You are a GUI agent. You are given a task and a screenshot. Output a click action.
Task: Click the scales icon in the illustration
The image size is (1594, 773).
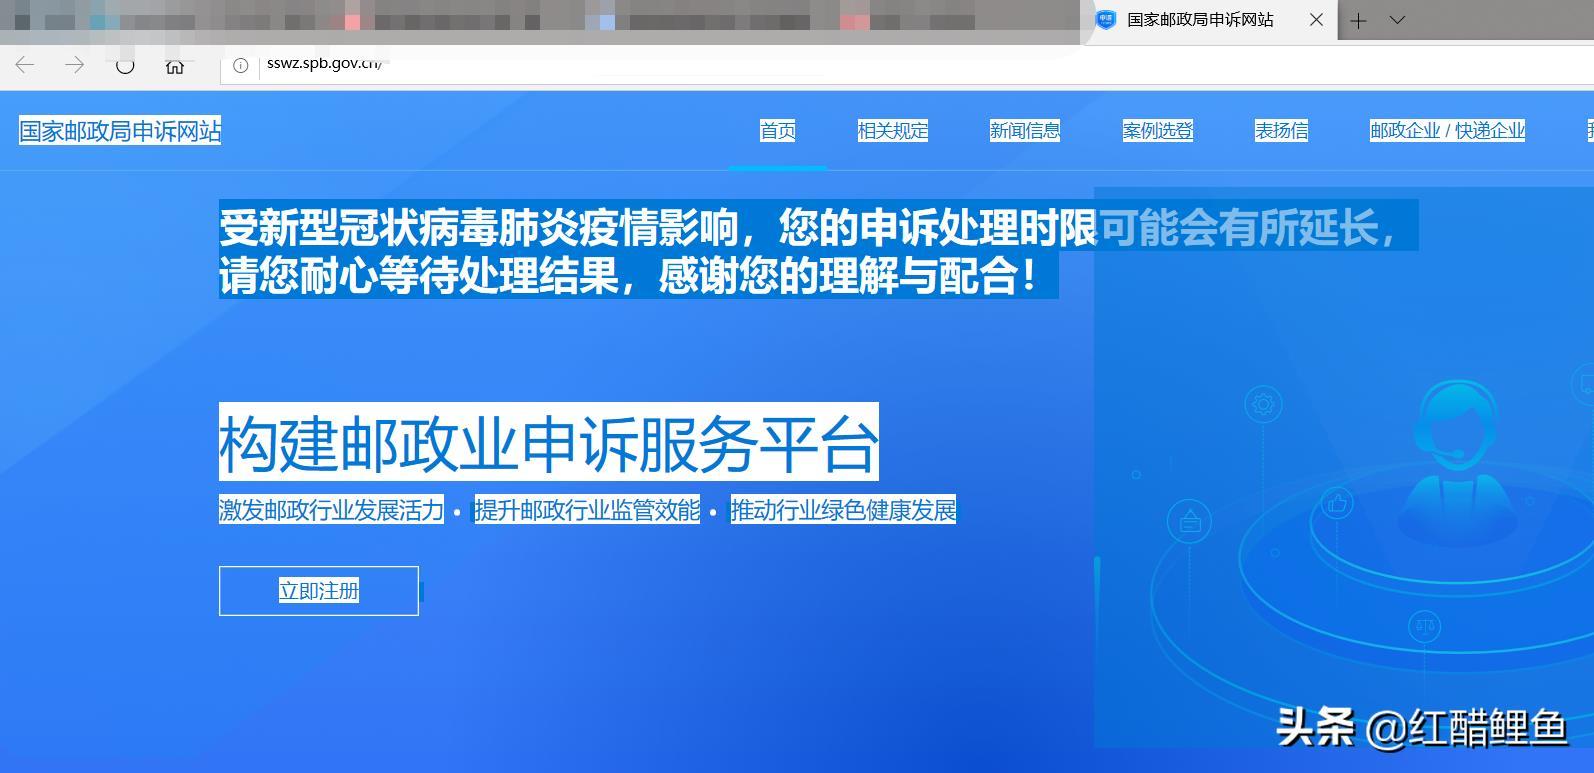pos(1425,627)
